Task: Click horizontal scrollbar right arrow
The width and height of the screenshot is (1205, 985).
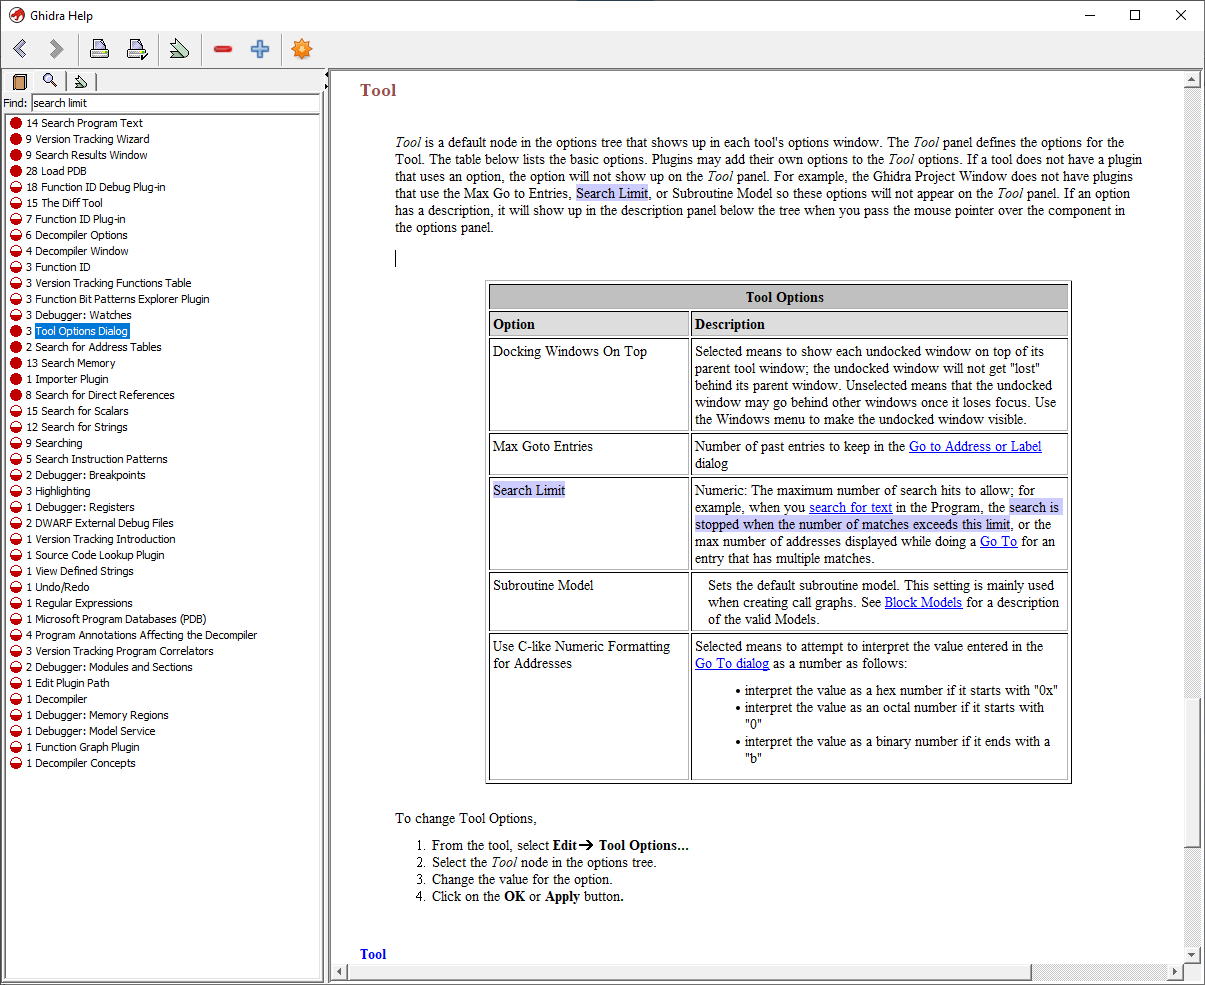Action: pyautogui.click(x=1174, y=972)
